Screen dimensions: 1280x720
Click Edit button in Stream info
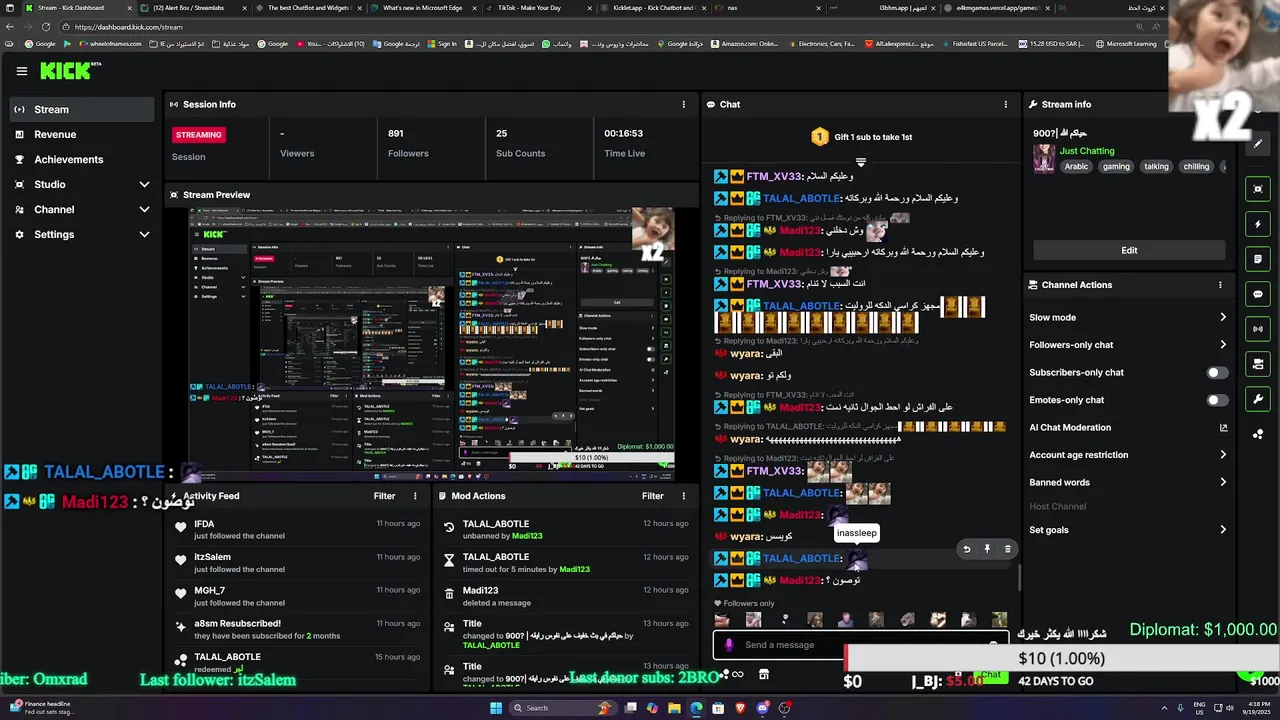(x=1129, y=251)
